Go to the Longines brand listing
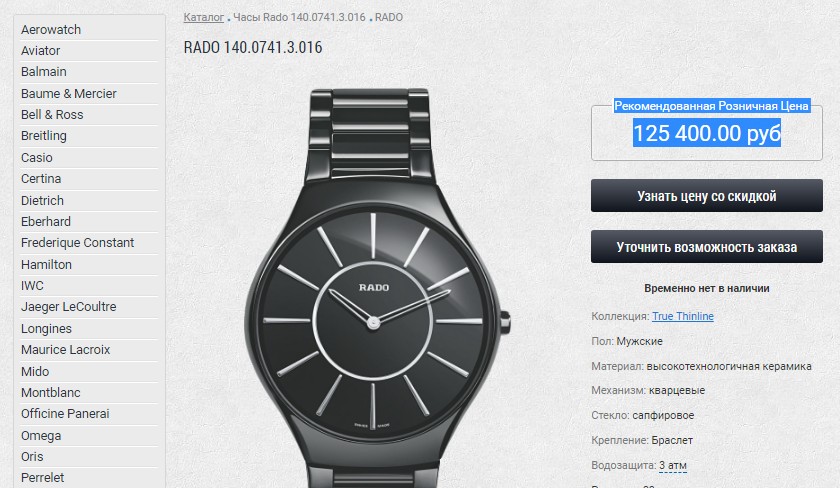 (x=46, y=328)
